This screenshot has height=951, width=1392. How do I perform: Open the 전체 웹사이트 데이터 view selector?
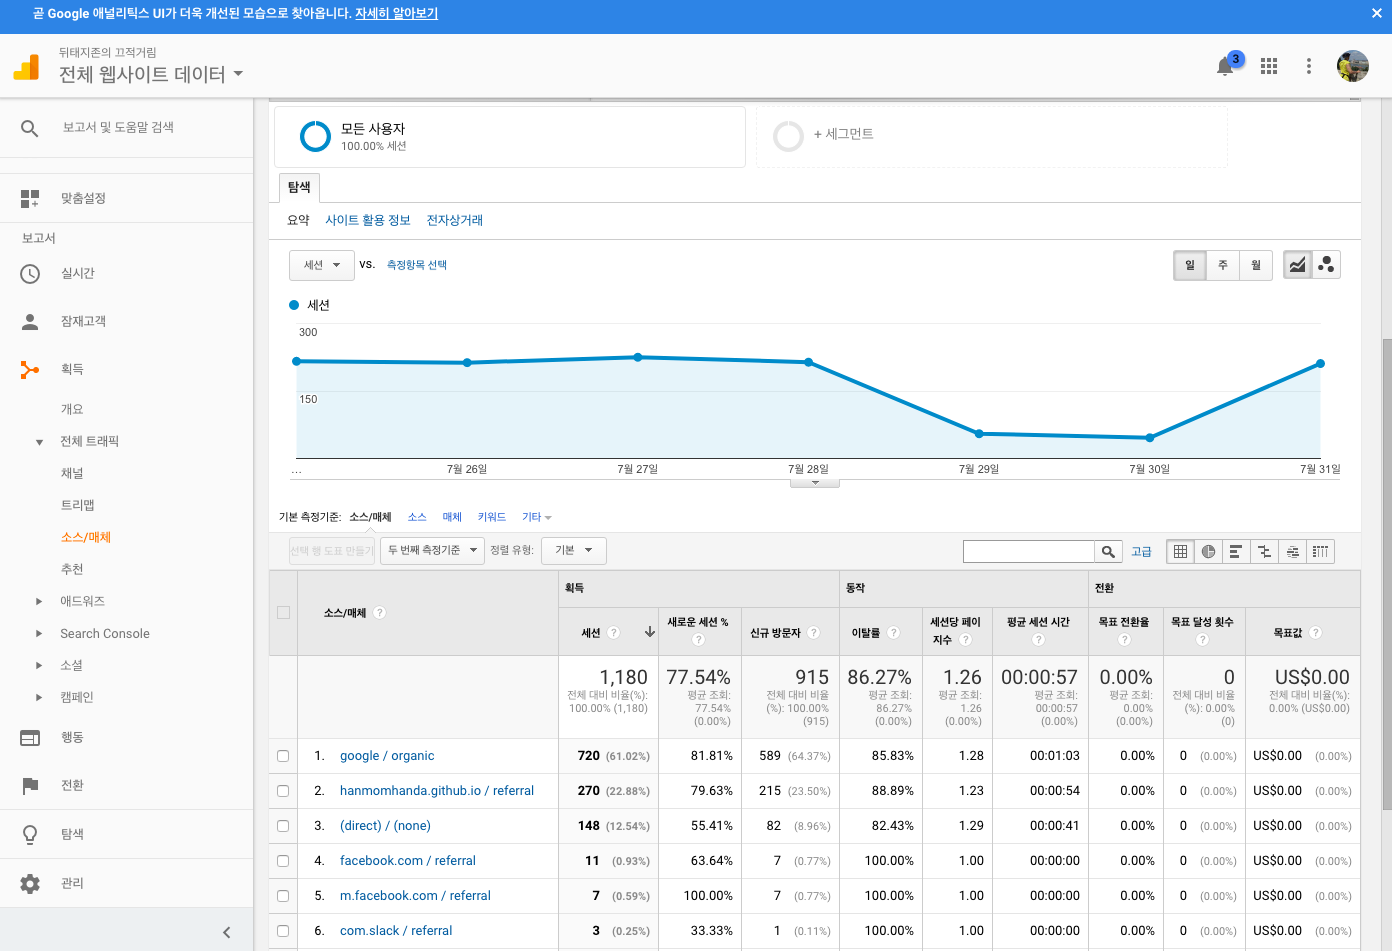[x=151, y=74]
